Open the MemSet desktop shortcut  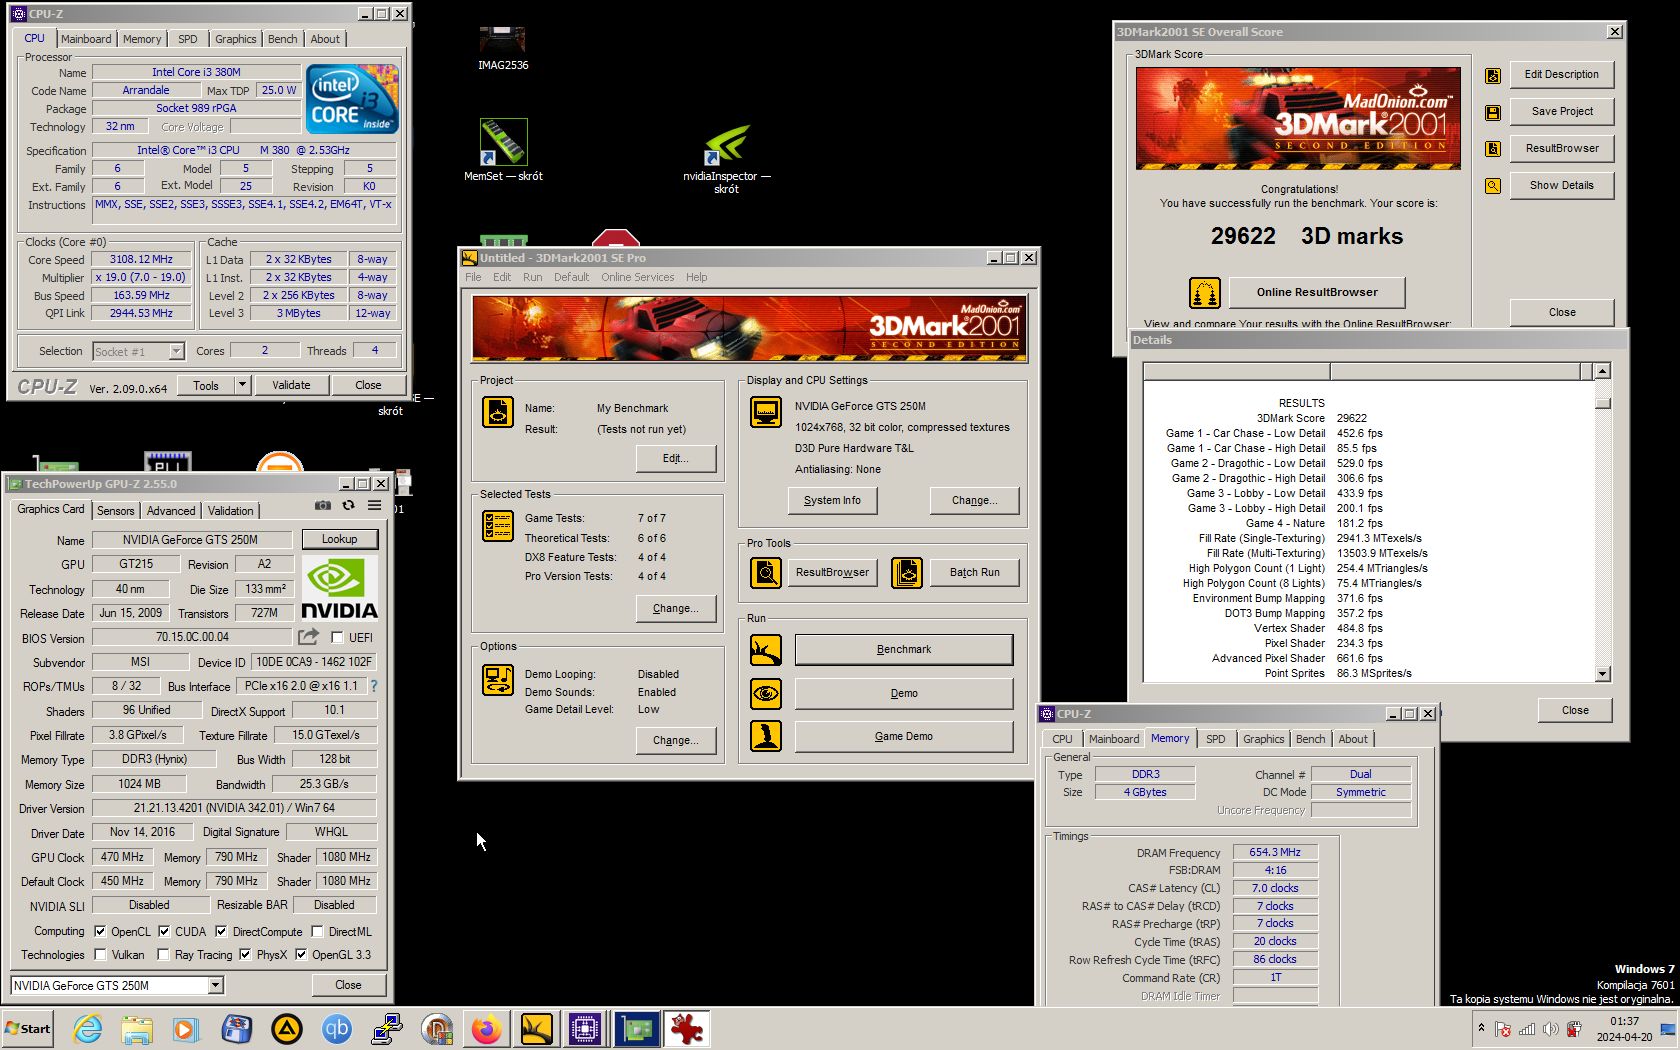click(x=503, y=150)
